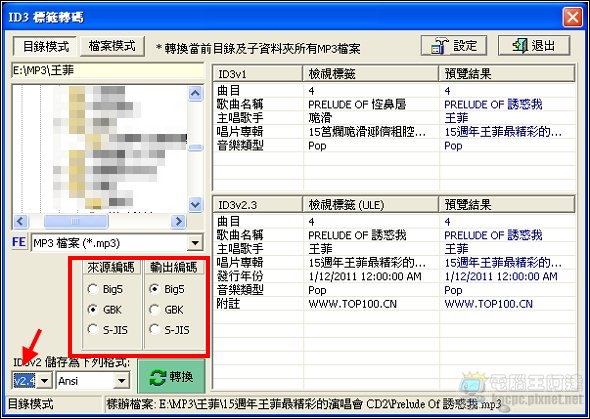This screenshot has width=590, height=419.
Task: Select Big5 as source encoding
Action: [x=93, y=289]
